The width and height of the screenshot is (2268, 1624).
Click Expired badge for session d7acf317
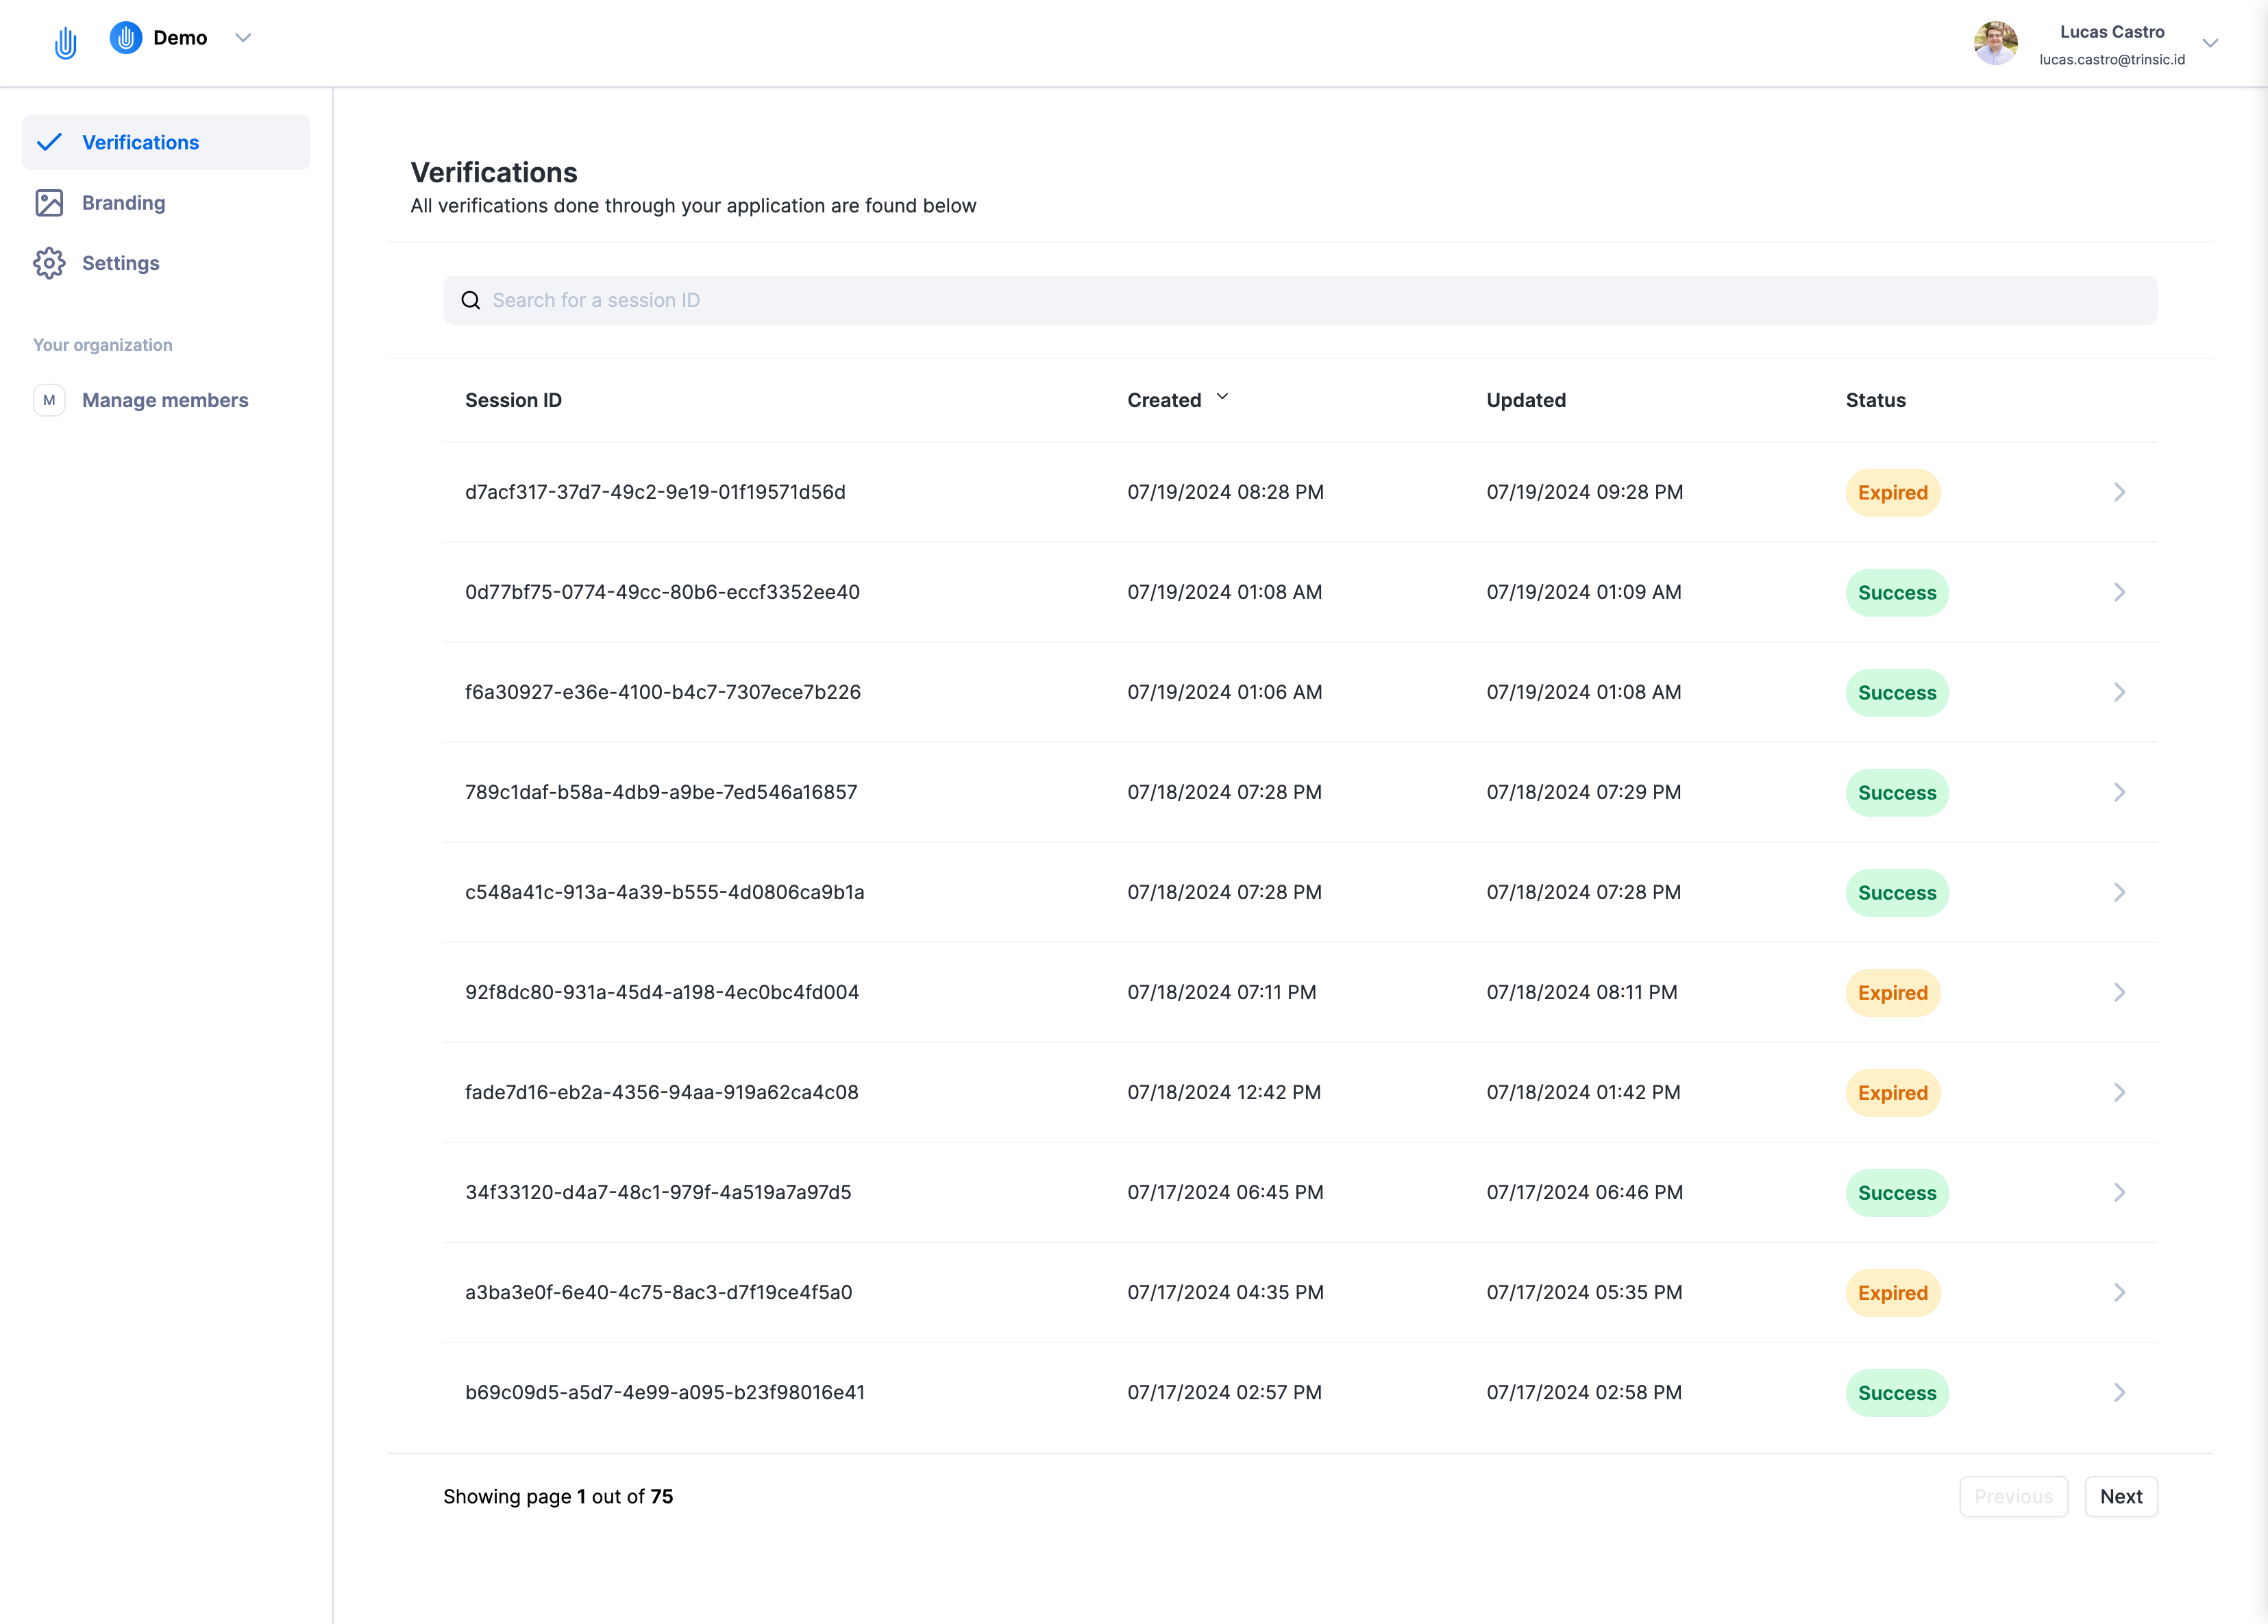[x=1892, y=493]
